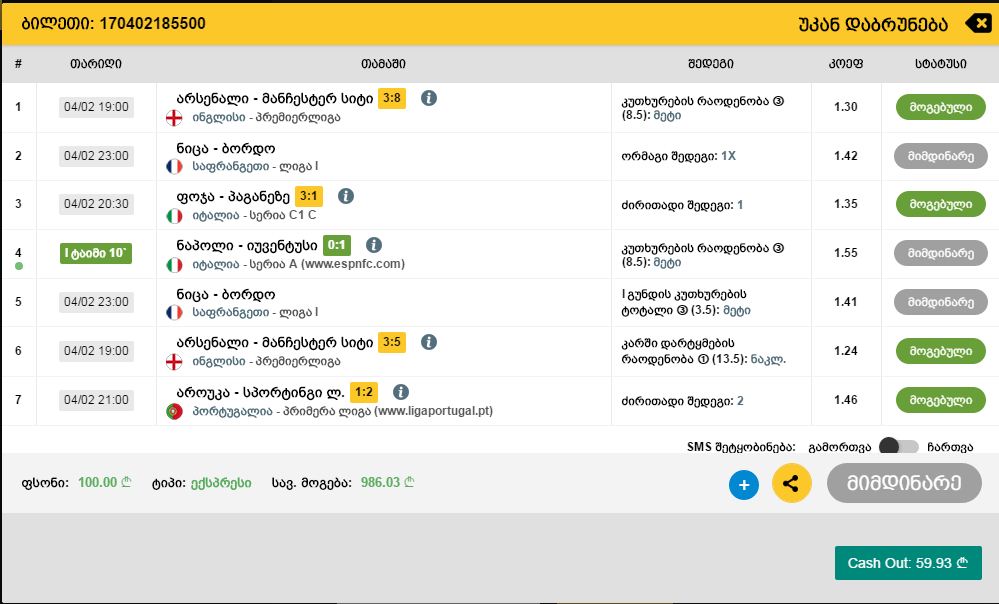This screenshot has height=604, width=999.
Task: Click მოგებული status badge in row 3
Action: pyautogui.click(x=940, y=205)
